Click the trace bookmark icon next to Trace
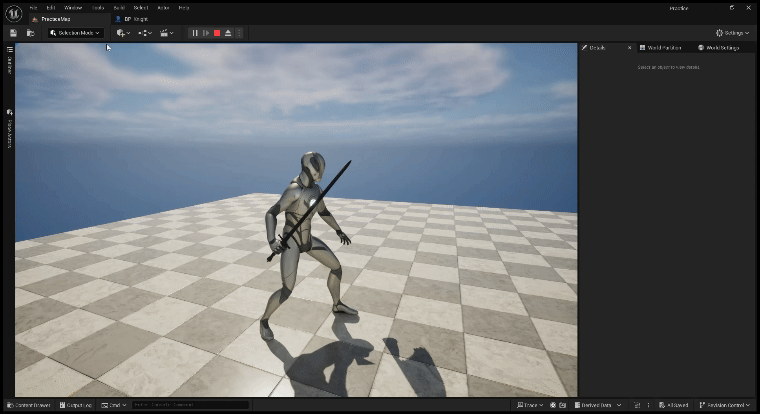 click(553, 405)
